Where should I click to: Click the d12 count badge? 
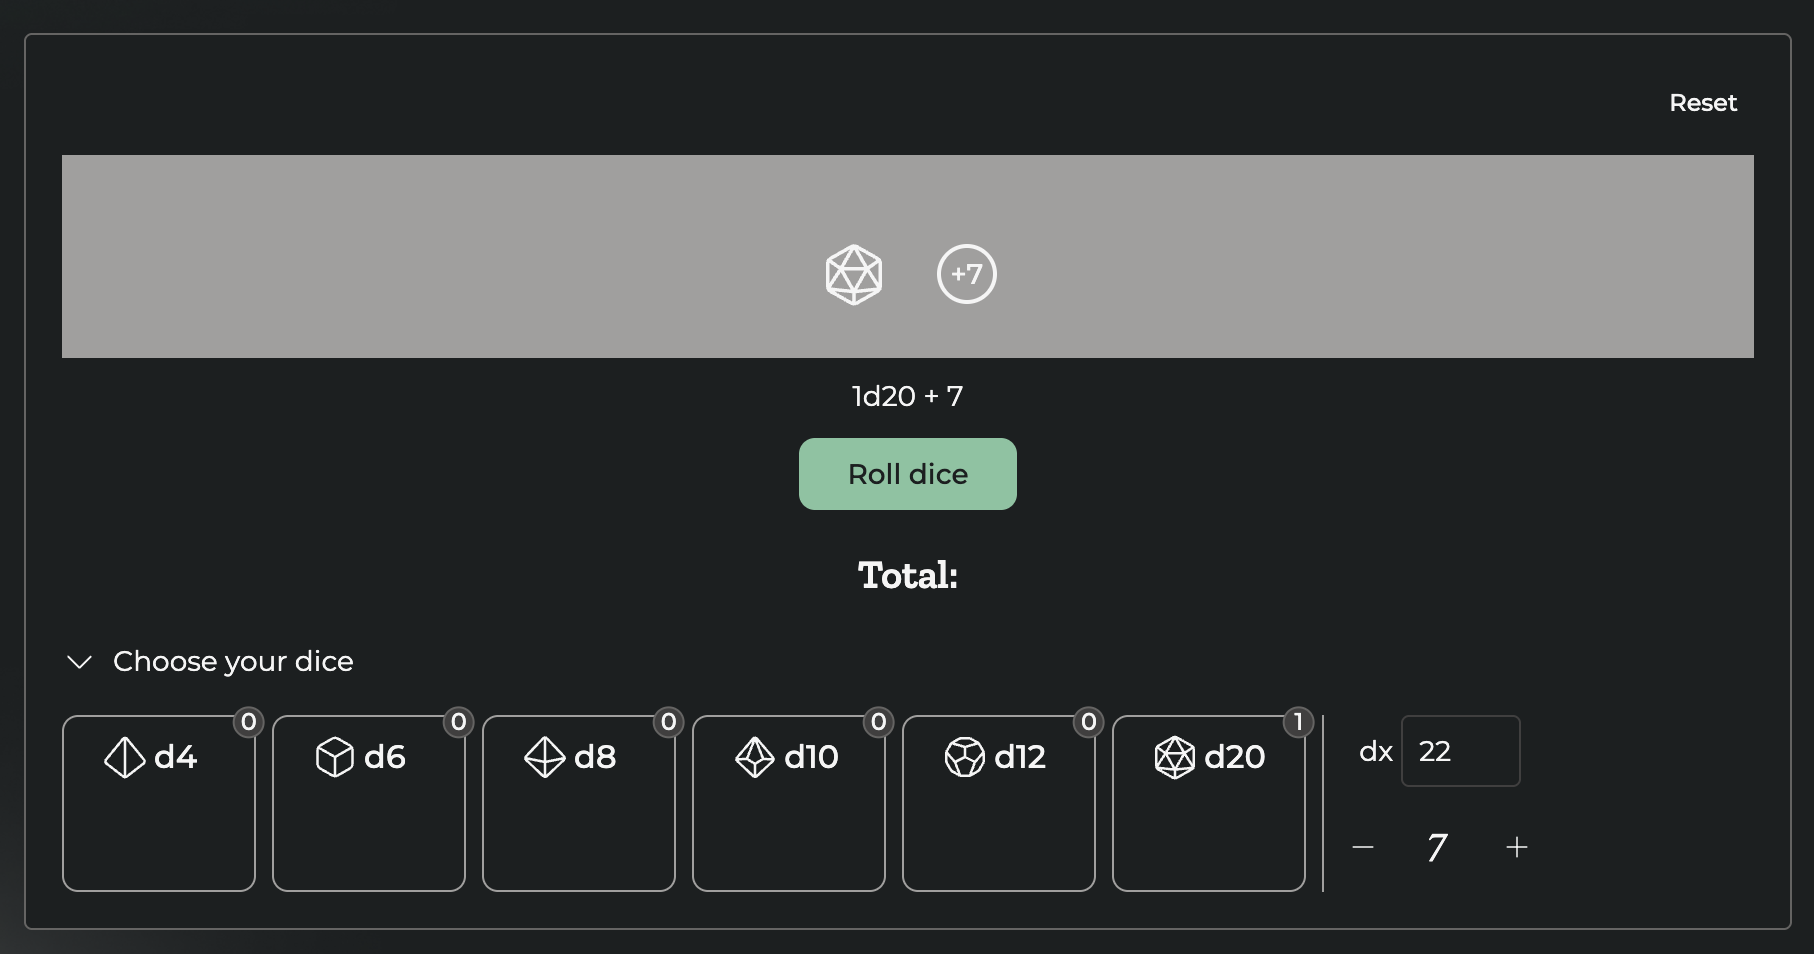(1088, 722)
